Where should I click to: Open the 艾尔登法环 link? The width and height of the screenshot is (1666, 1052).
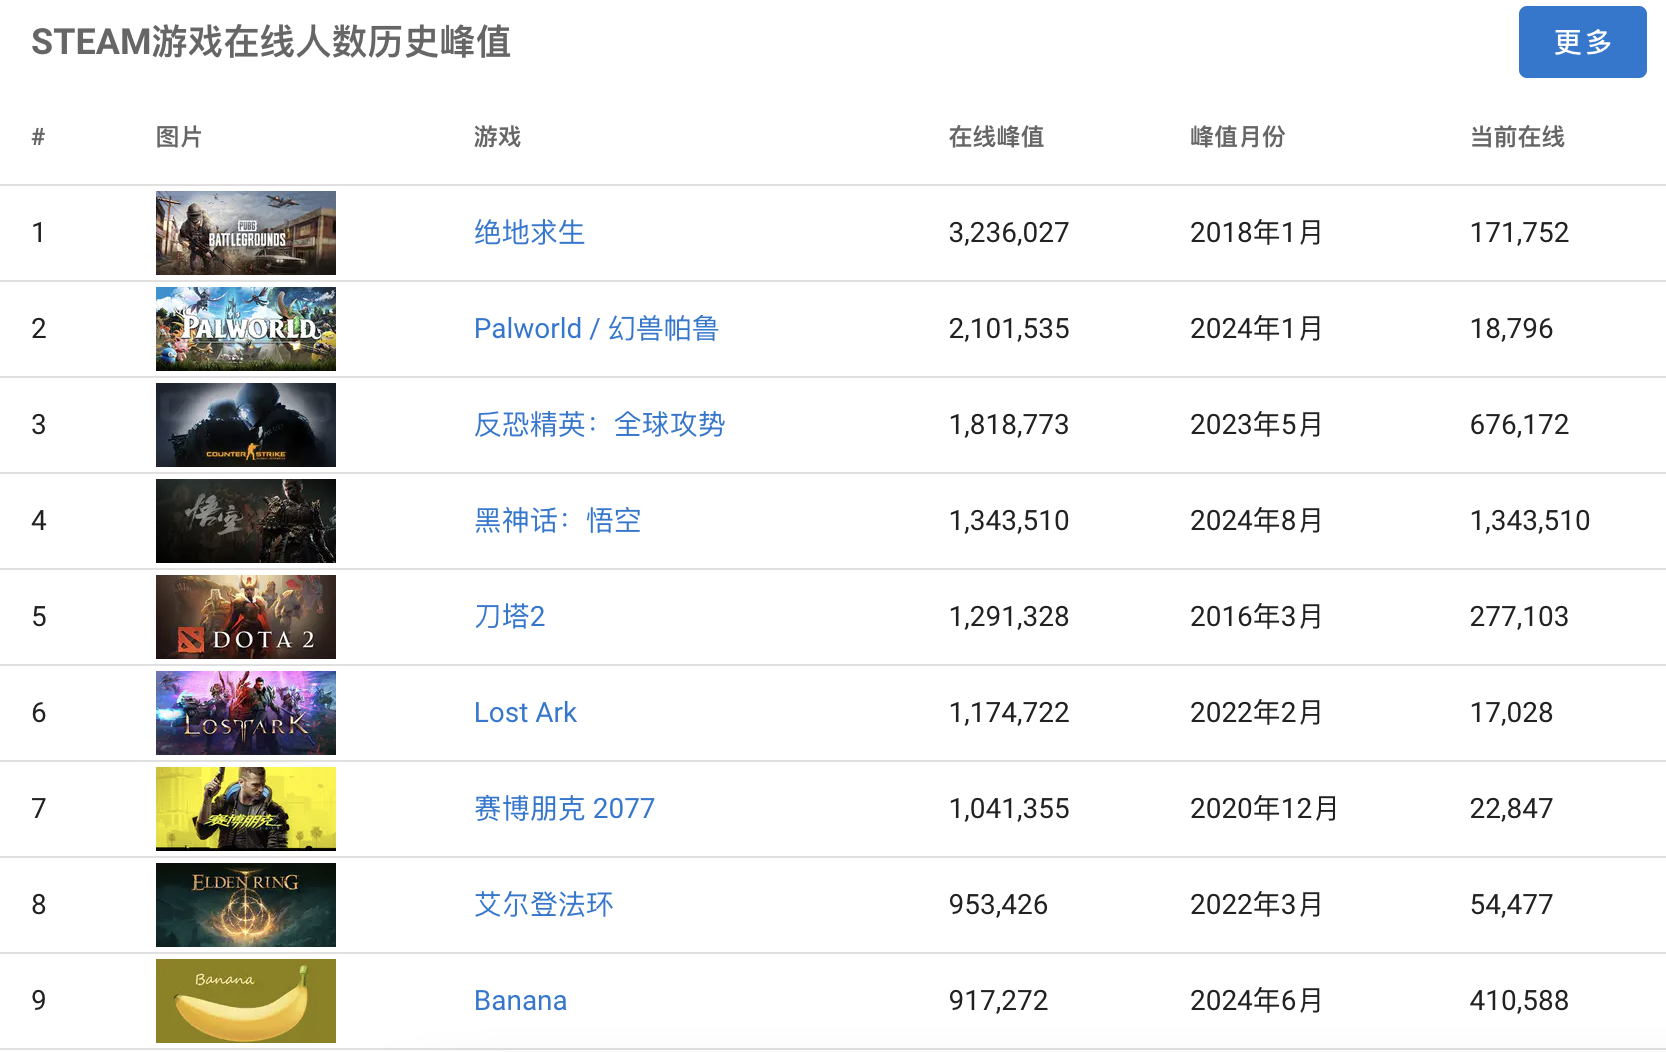tap(543, 904)
